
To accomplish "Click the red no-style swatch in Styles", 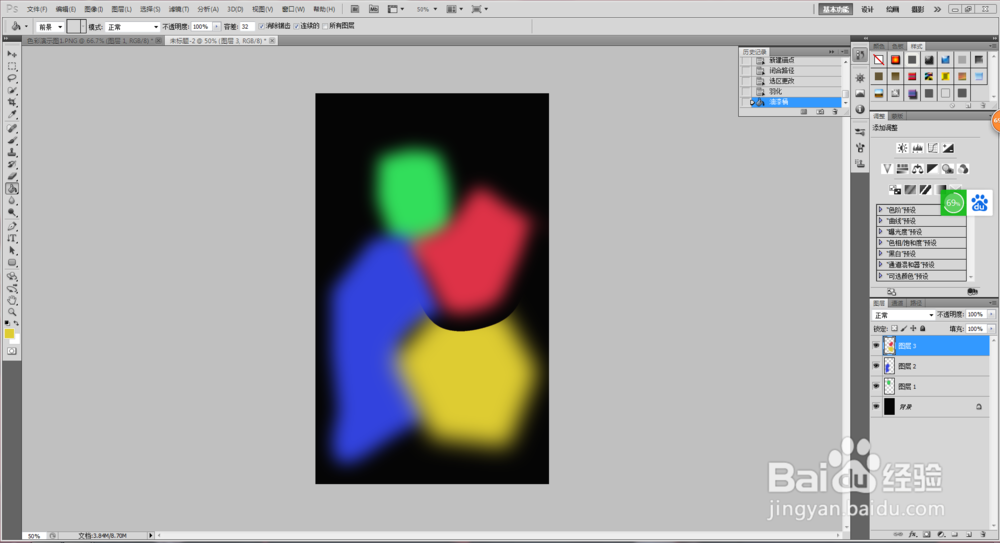I will click(879, 60).
